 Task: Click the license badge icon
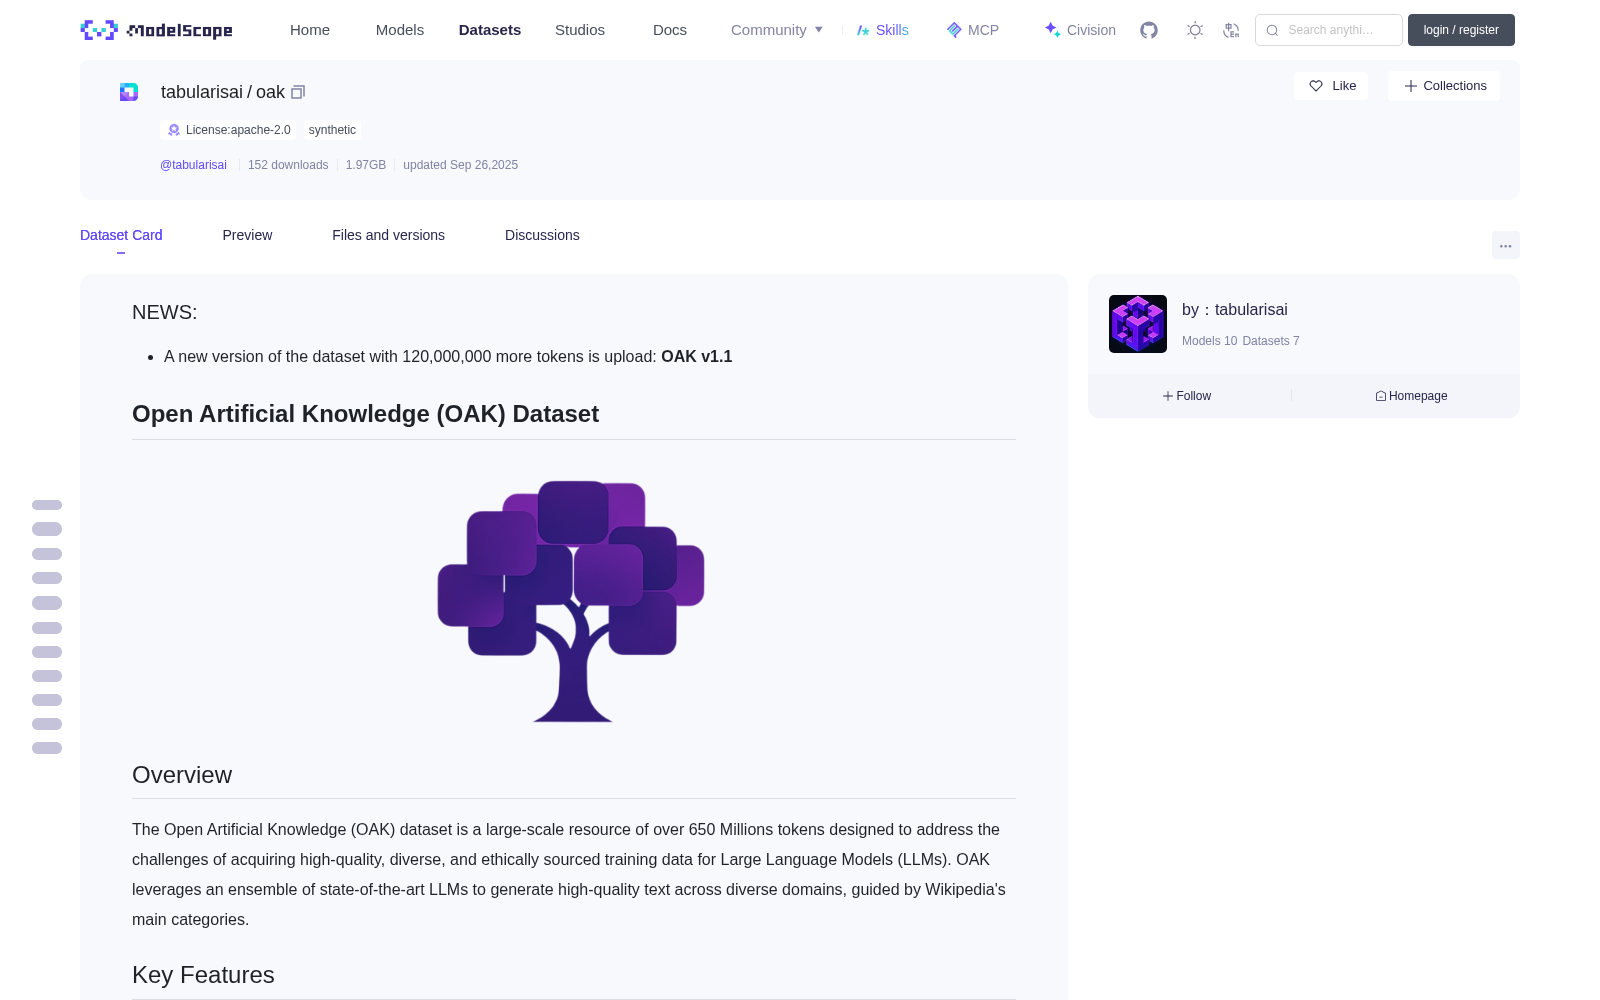[x=174, y=130]
